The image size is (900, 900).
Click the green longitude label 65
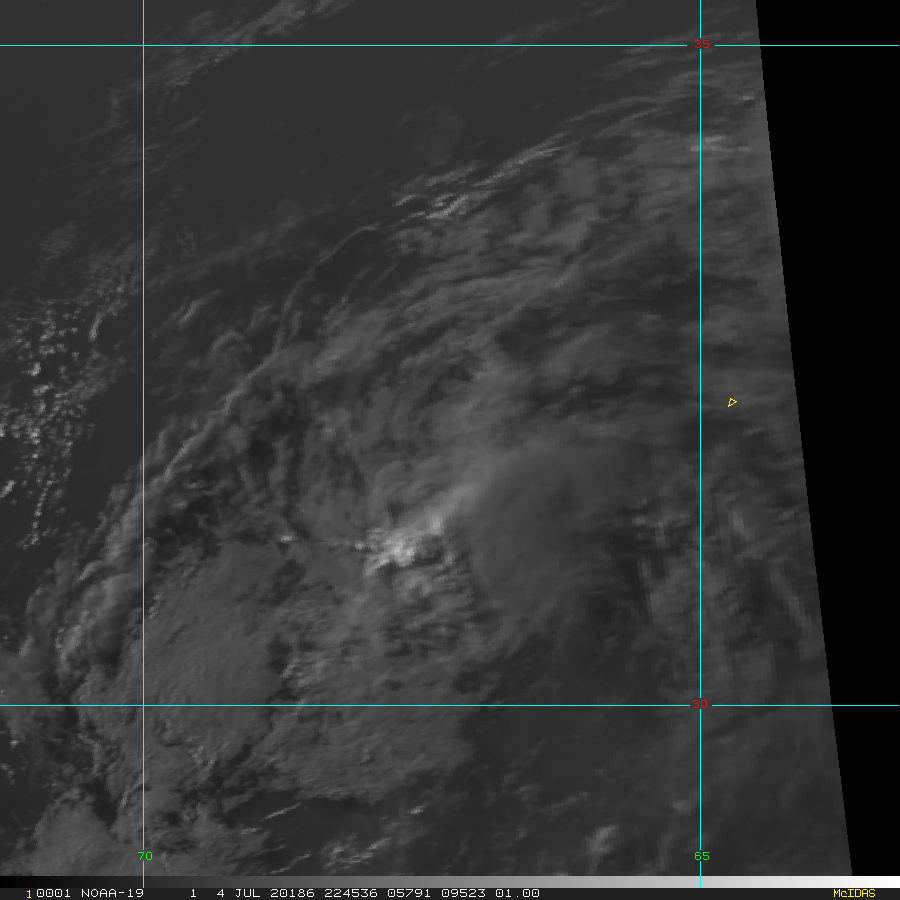(x=701, y=856)
